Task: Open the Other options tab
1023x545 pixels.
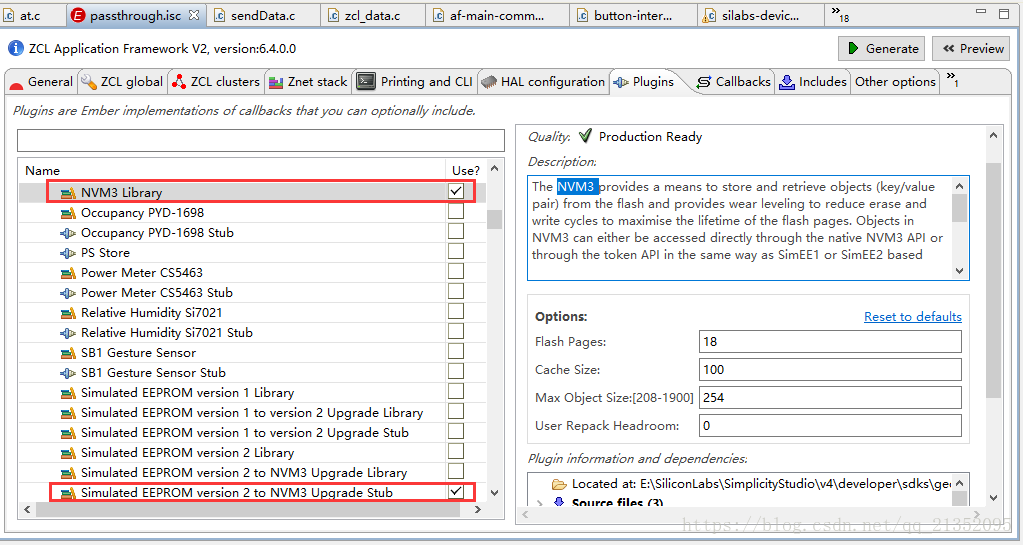Action: click(x=895, y=82)
